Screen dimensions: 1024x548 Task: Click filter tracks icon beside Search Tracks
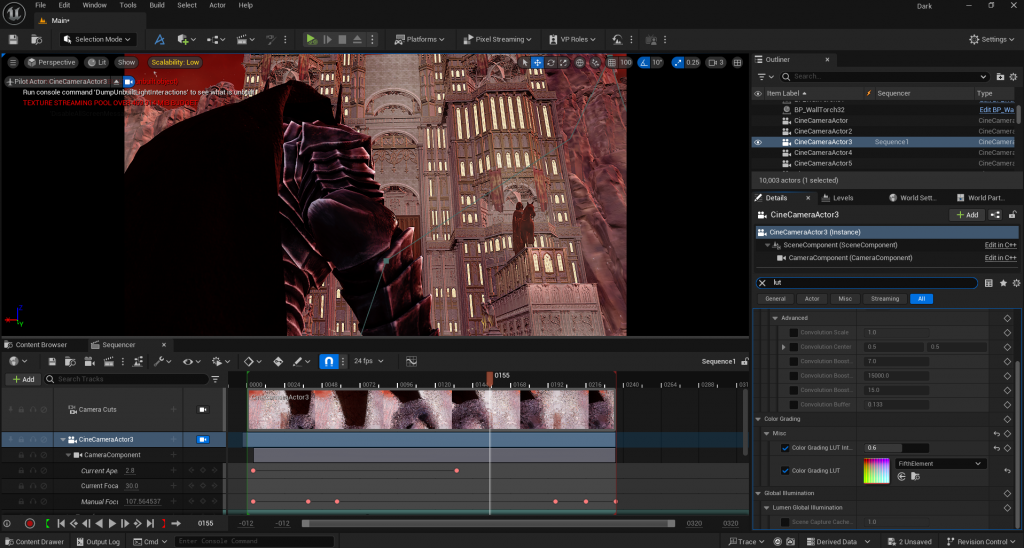(x=215, y=379)
